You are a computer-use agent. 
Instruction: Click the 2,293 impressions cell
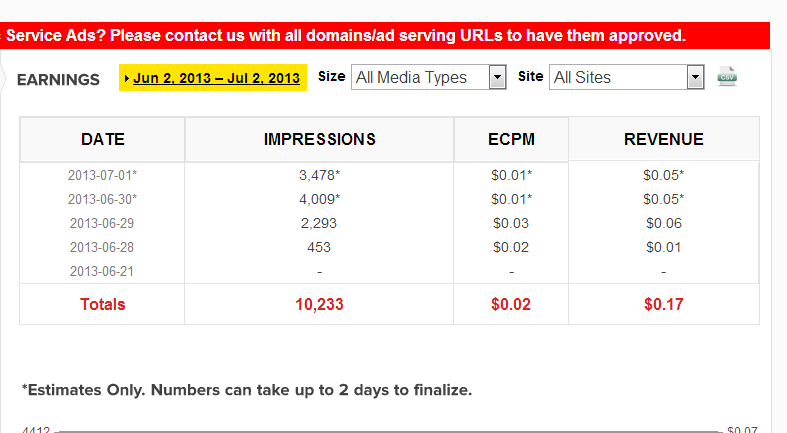click(x=319, y=223)
